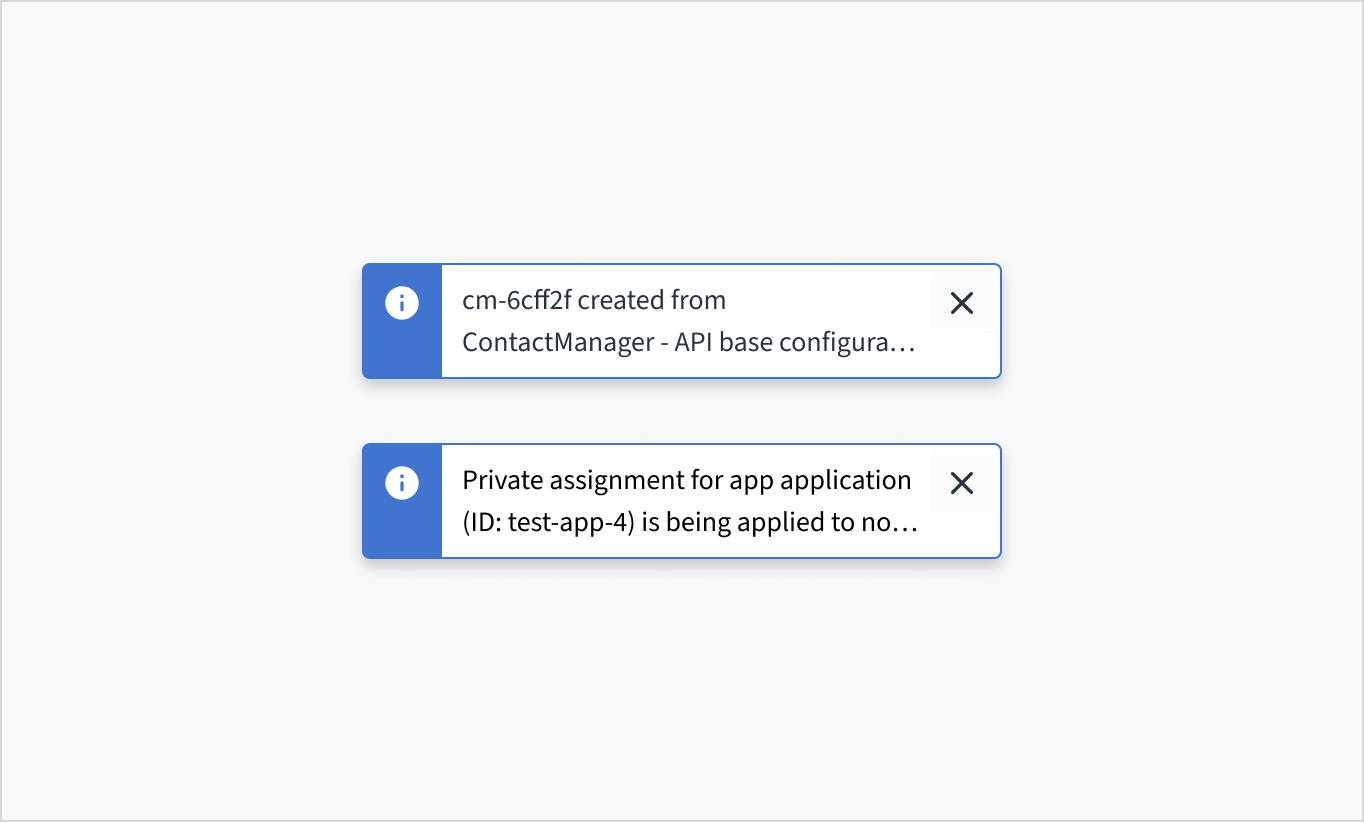The image size is (1364, 822).
Task: Click the "ContactManager - API base configura…" line
Action: [x=688, y=342]
